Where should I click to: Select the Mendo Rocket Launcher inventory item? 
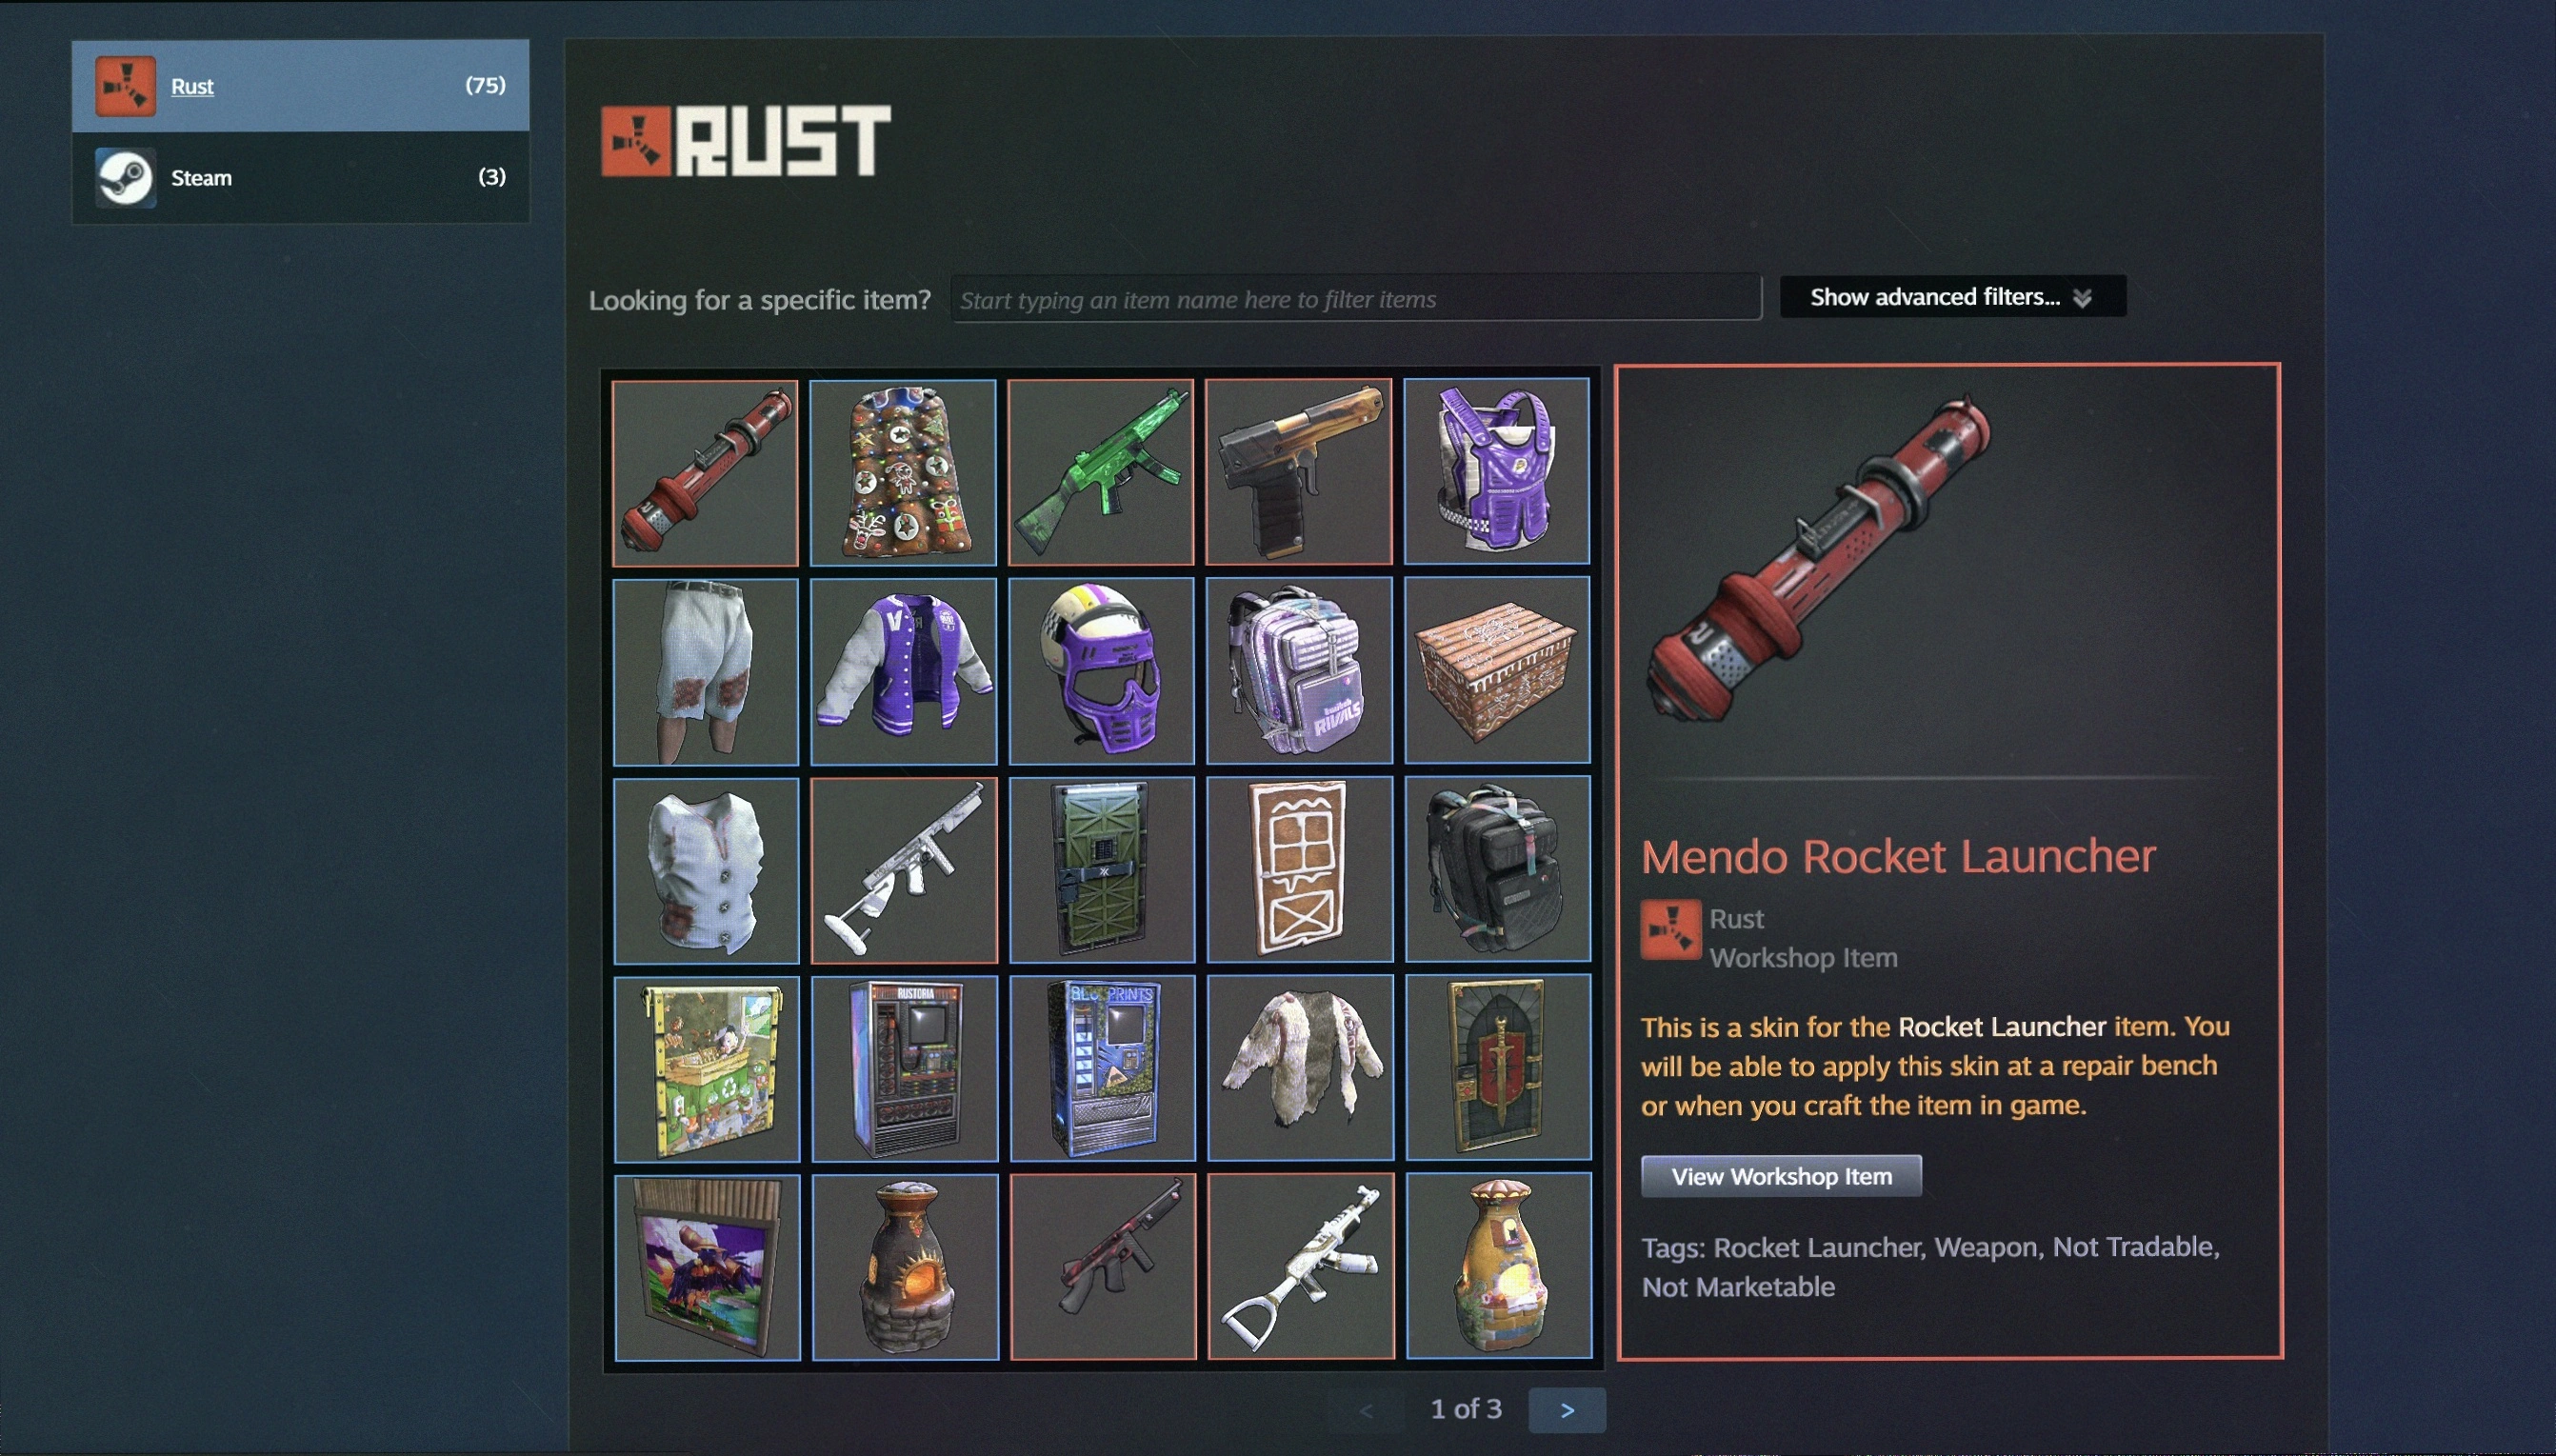pos(705,472)
